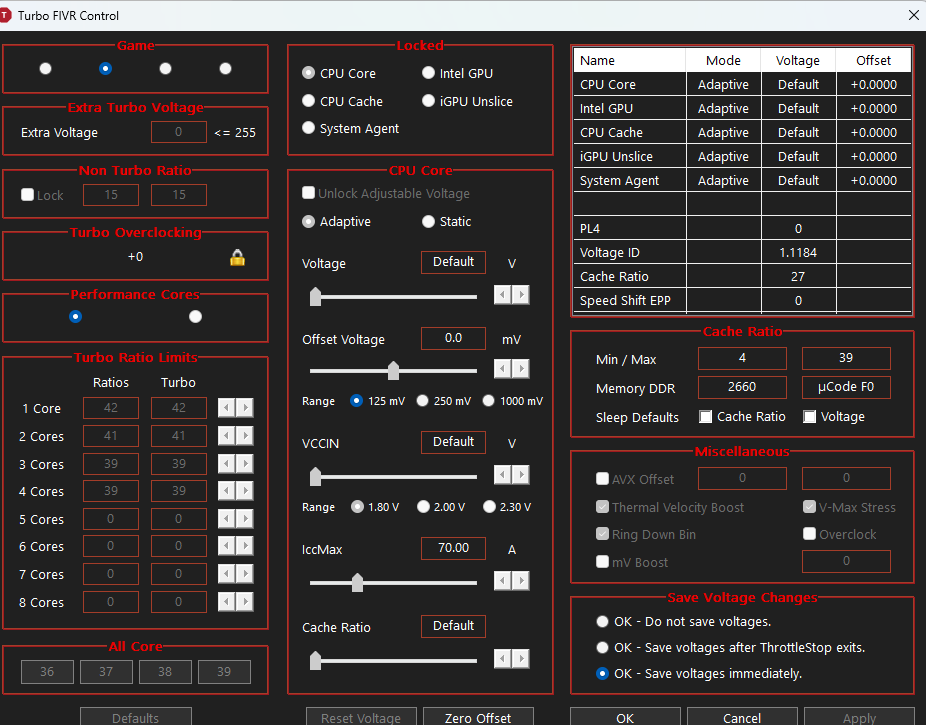The image size is (926, 725).
Task: Decrease the 3 Cores turbo ratio arrow
Action: tap(227, 463)
